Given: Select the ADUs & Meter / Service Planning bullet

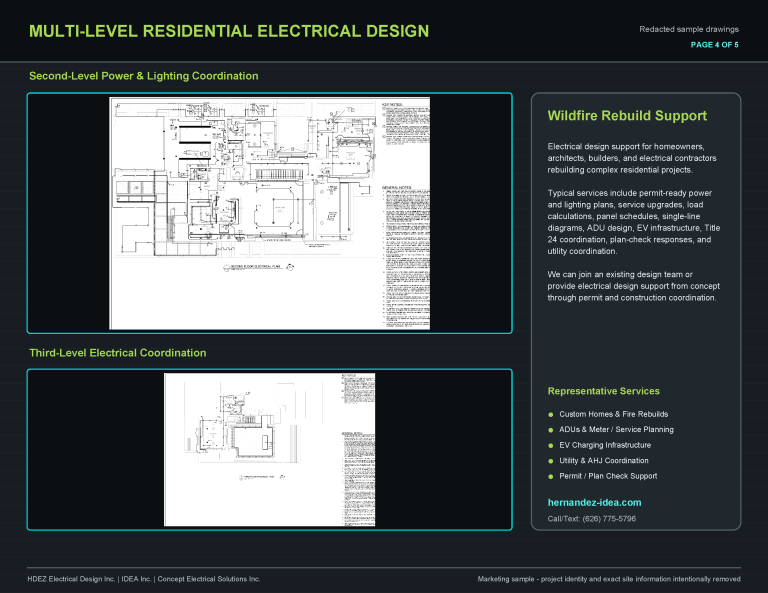Looking at the screenshot, I should tap(616, 429).
